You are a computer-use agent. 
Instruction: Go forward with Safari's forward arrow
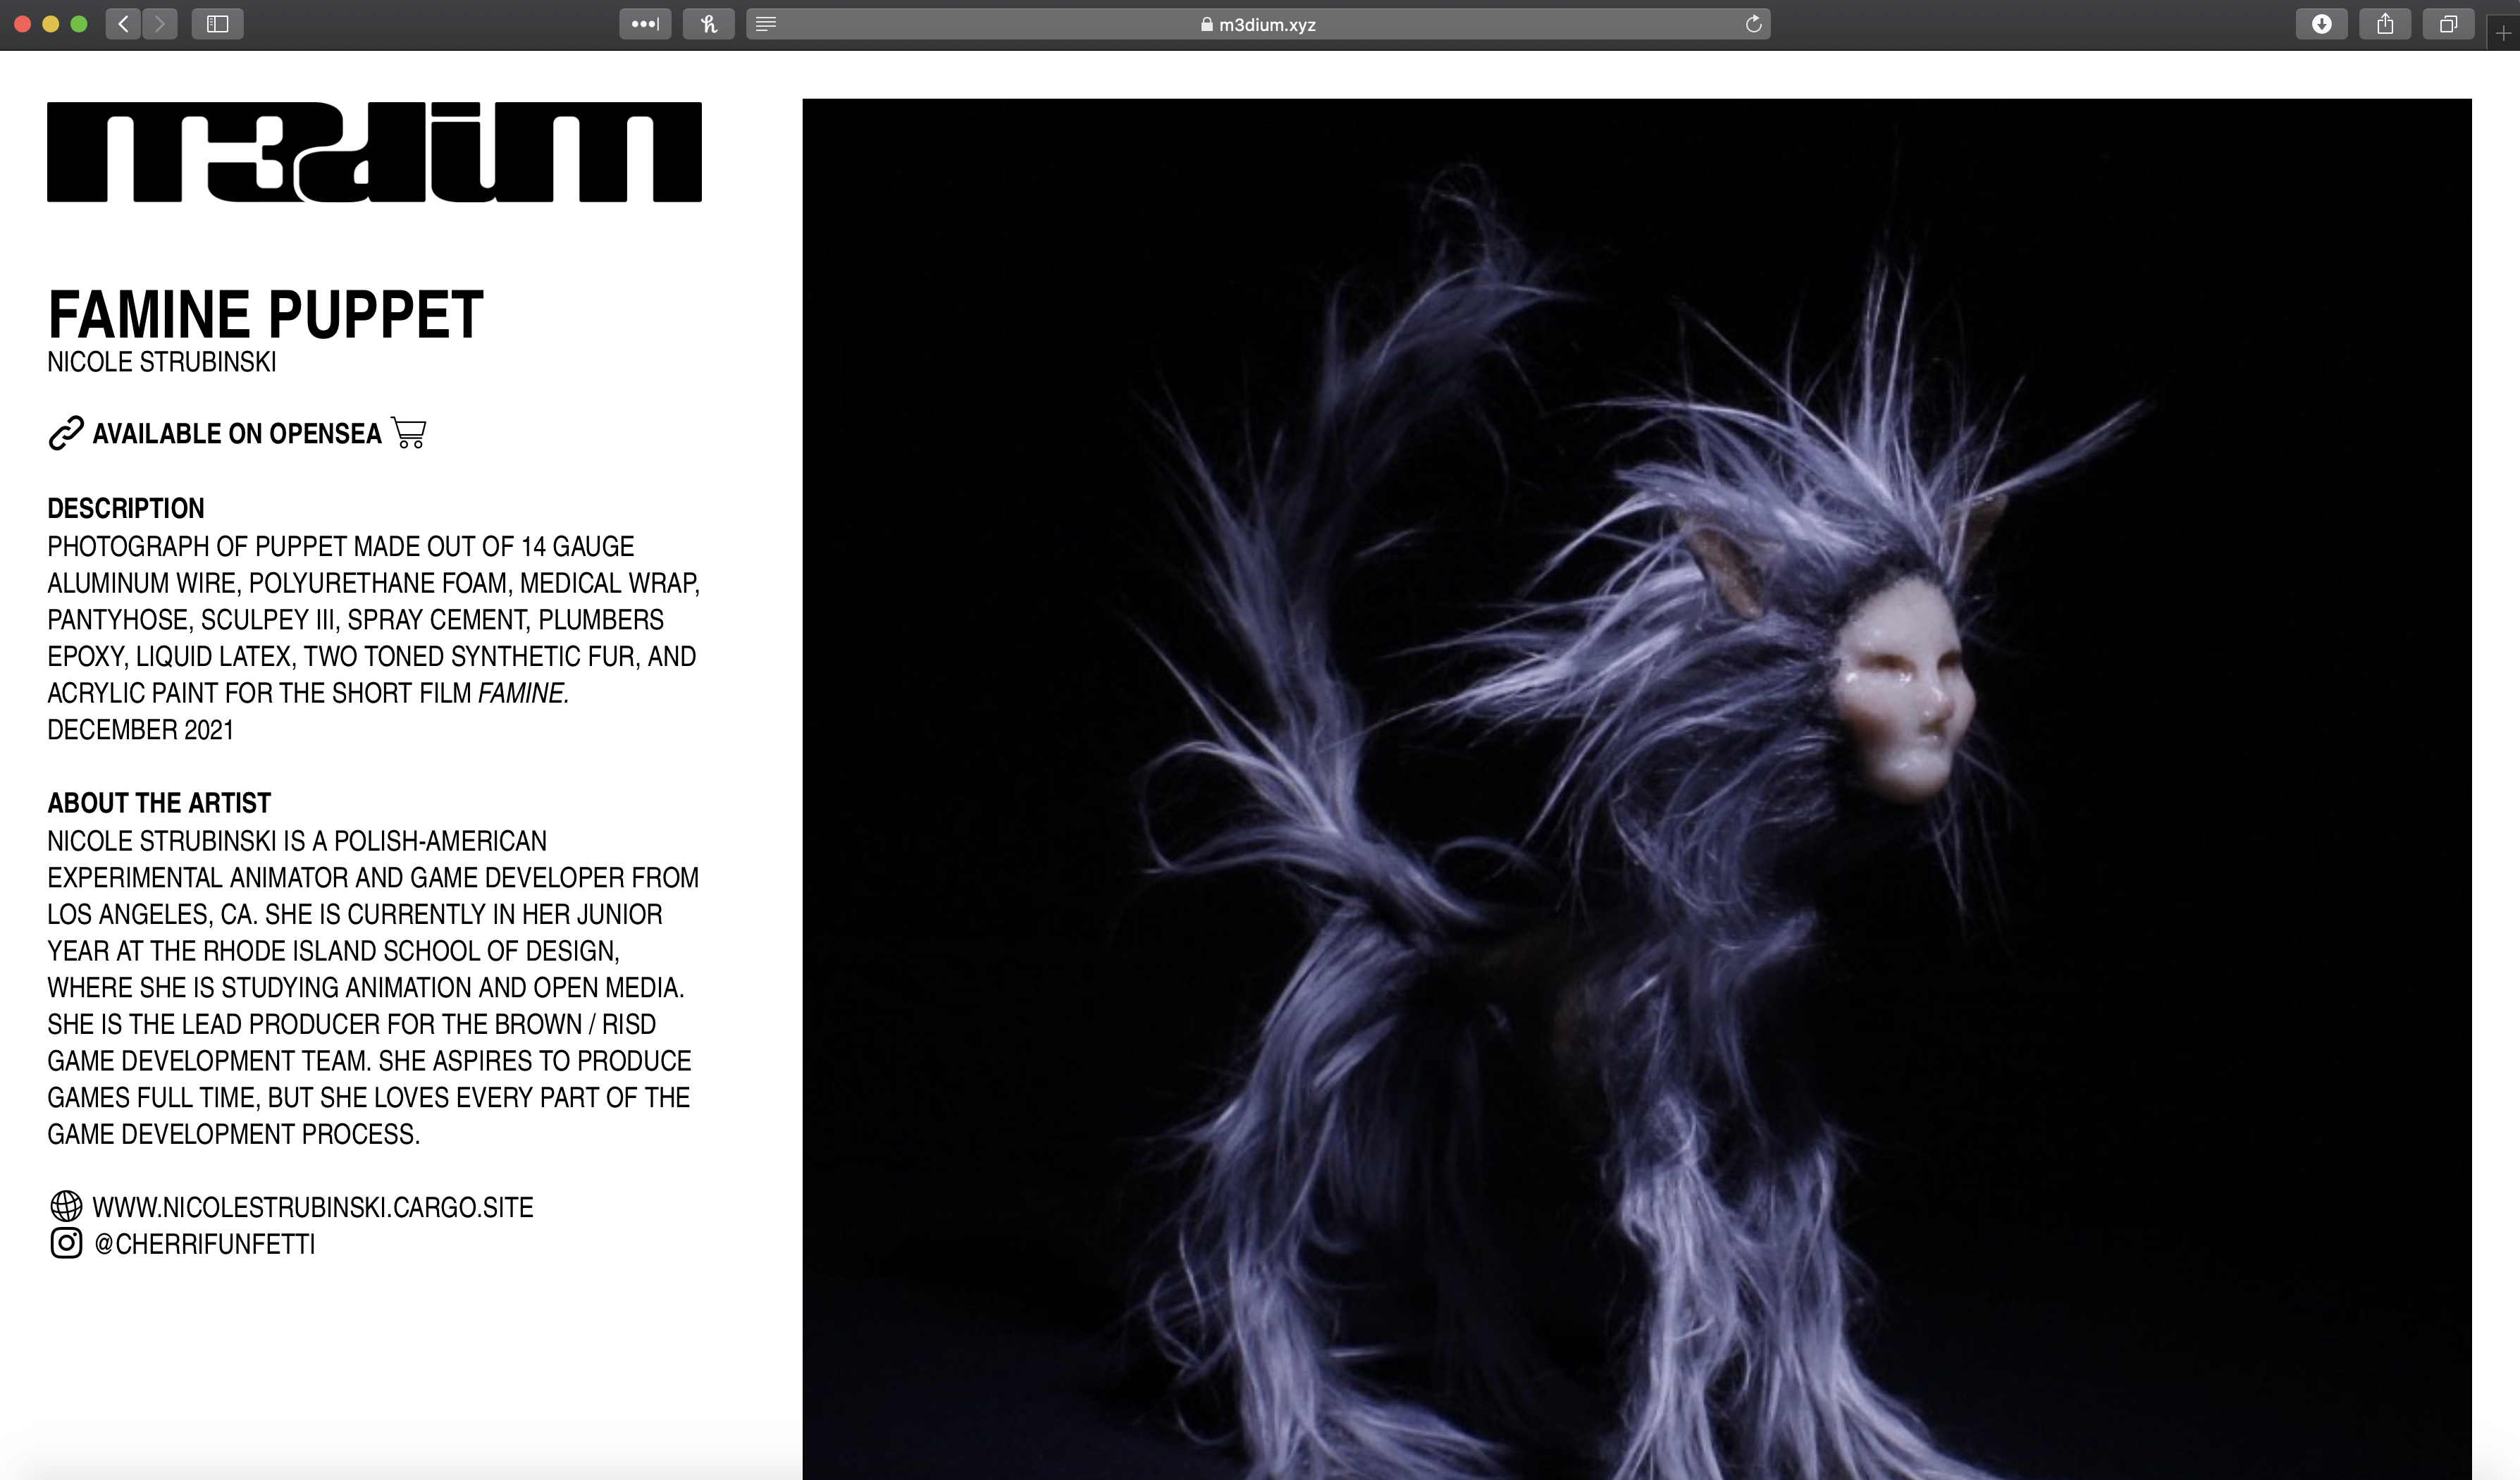[x=160, y=24]
